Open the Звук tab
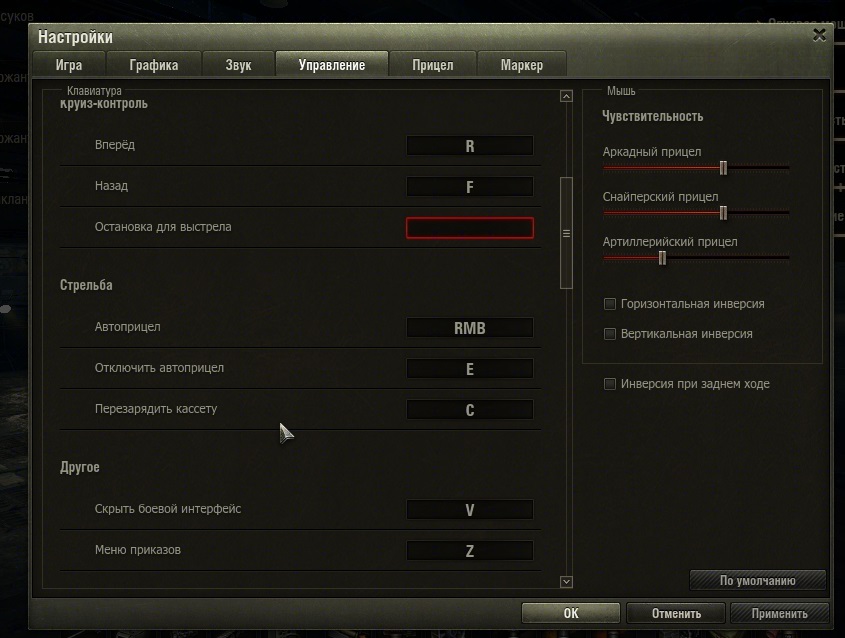The width and height of the screenshot is (845, 638). 238,65
